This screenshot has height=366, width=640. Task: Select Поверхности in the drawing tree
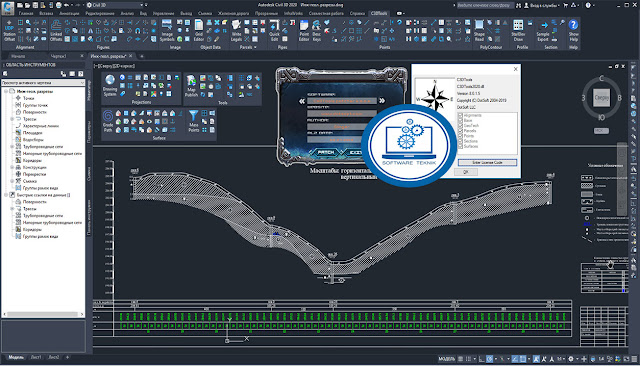[x=34, y=112]
